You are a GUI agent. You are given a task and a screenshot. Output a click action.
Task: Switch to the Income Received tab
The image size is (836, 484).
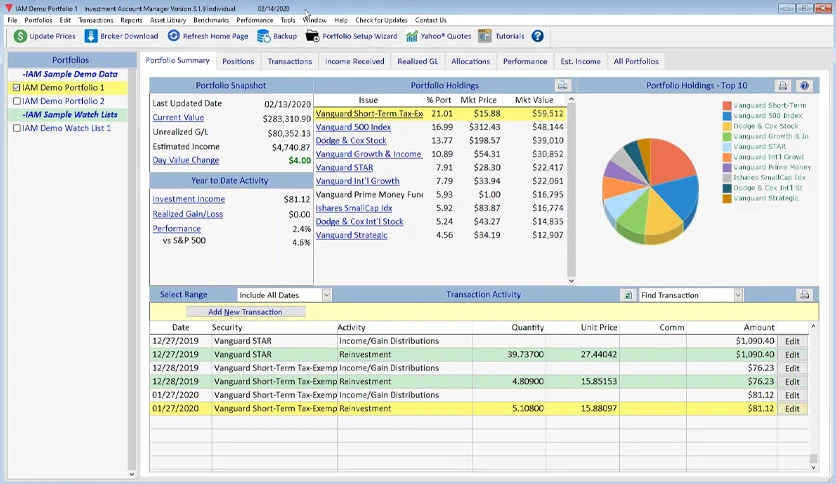click(355, 61)
